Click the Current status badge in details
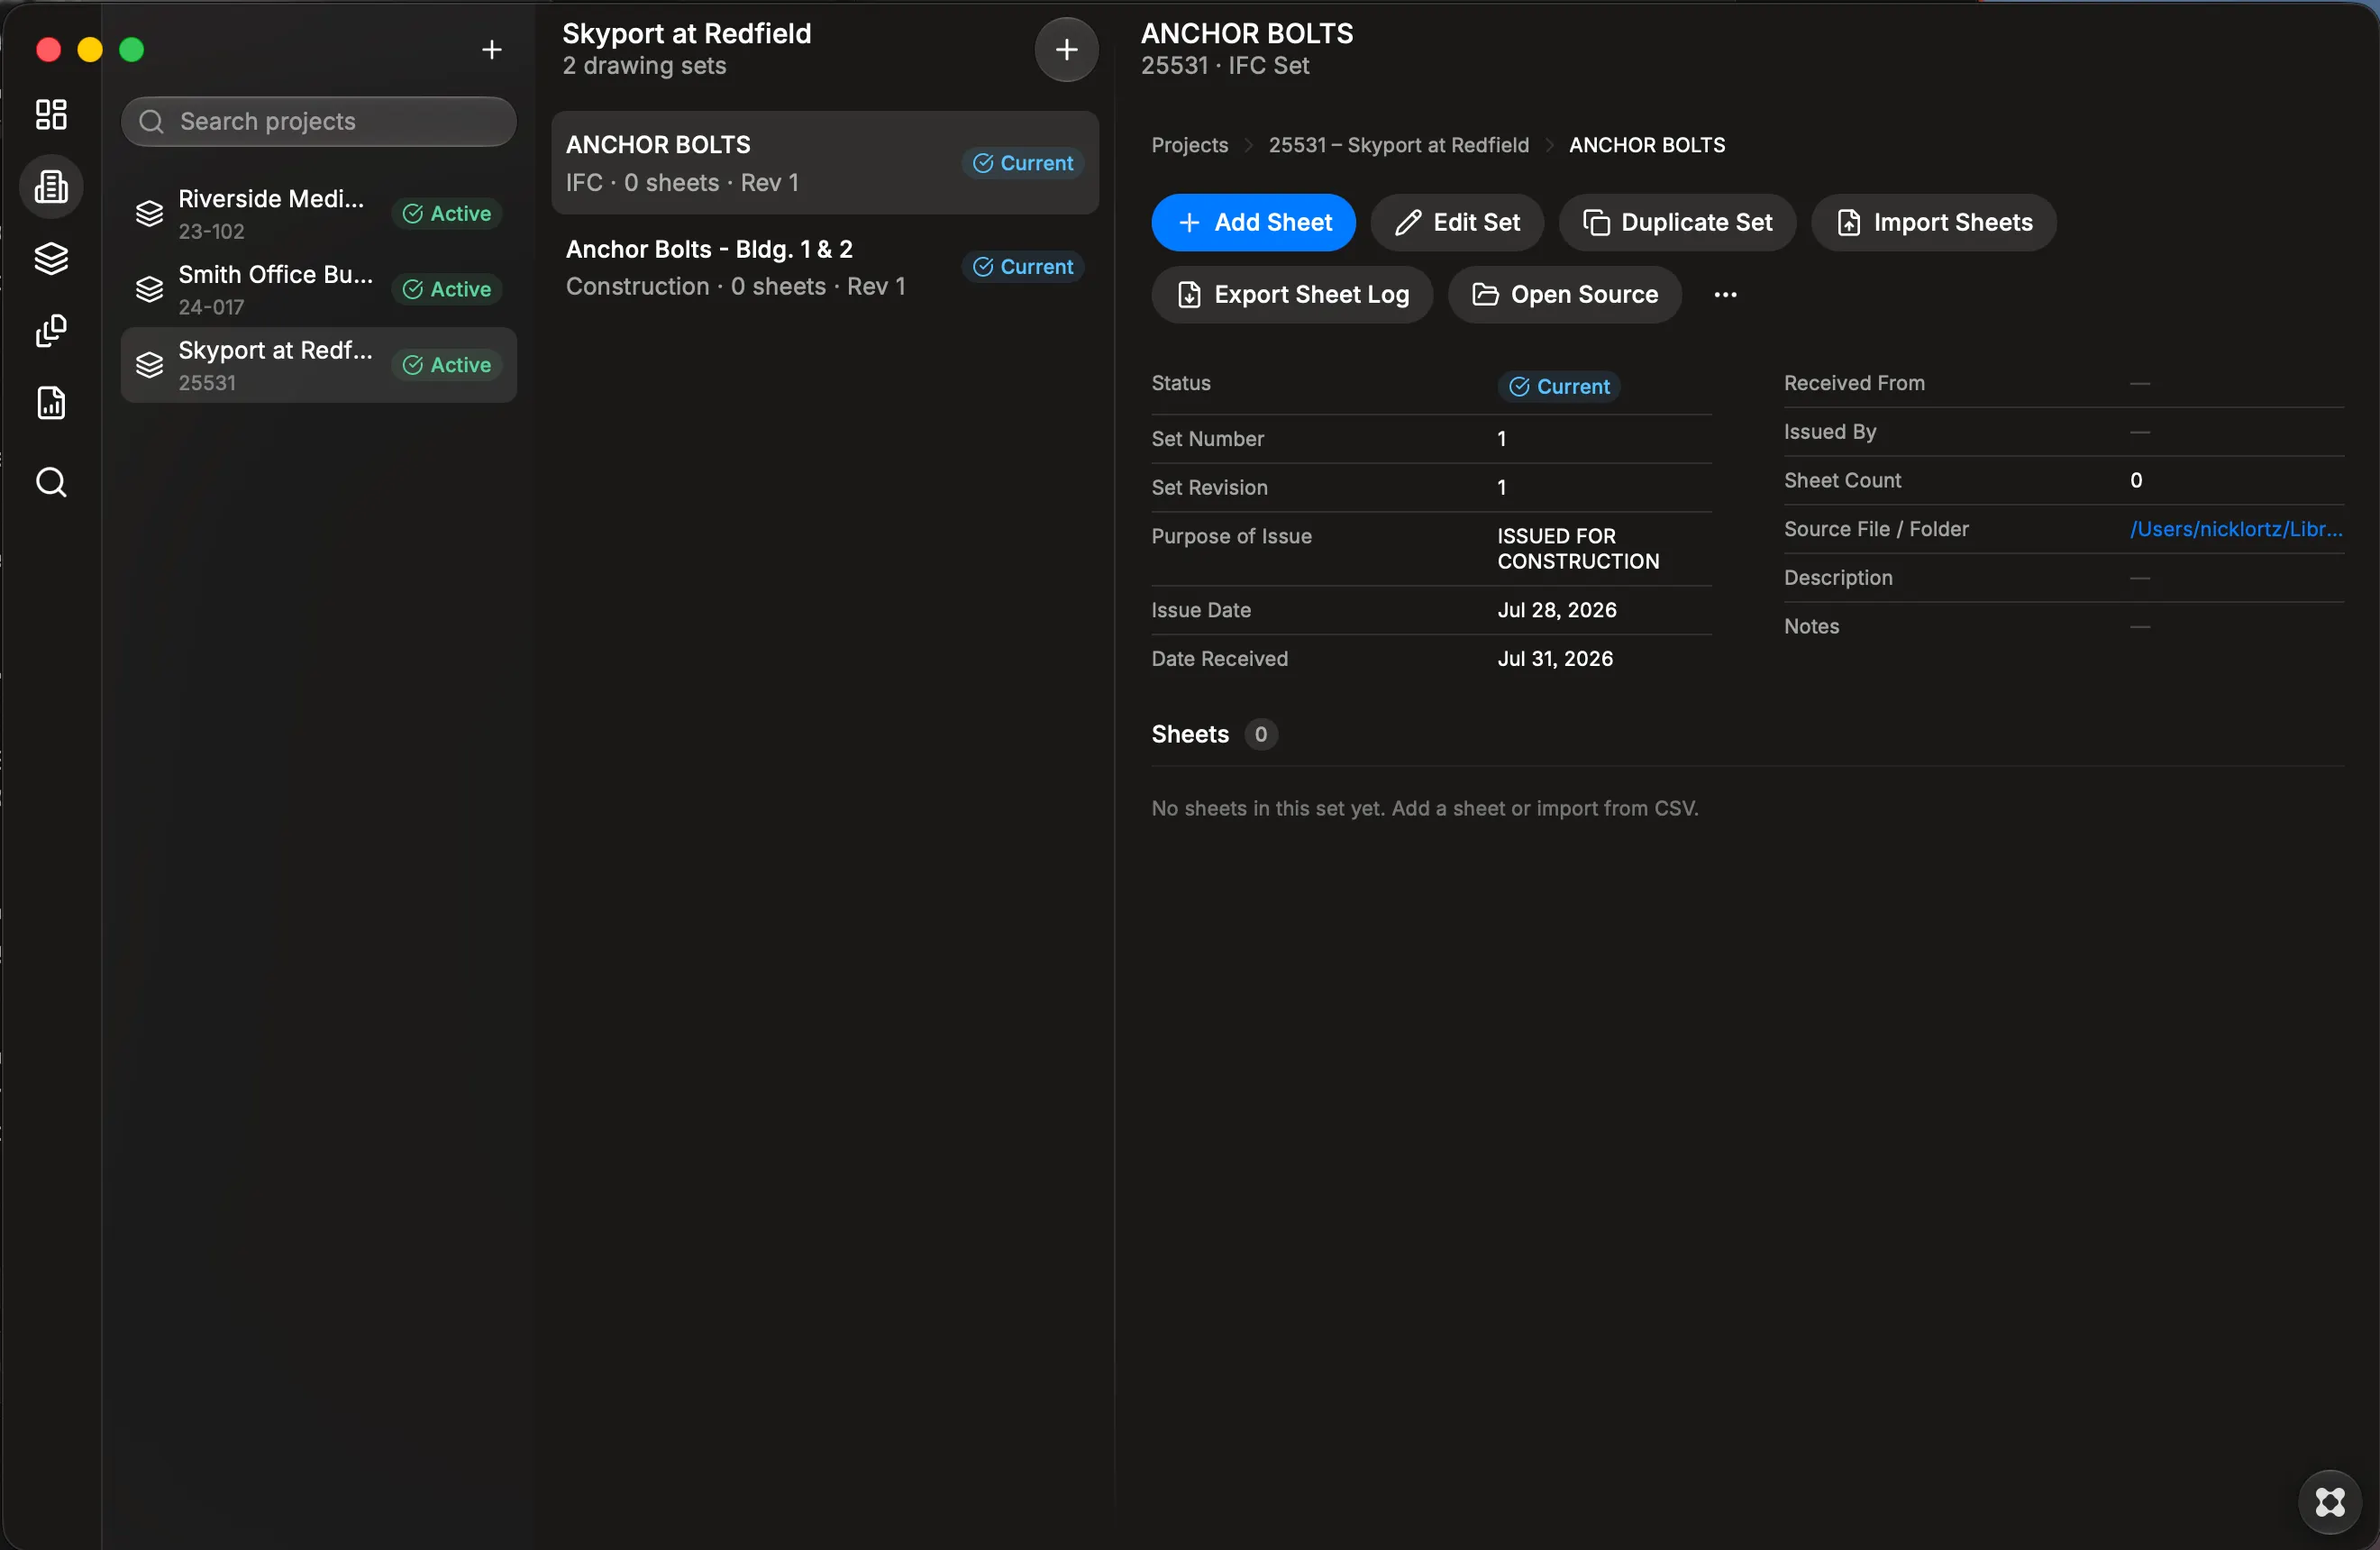The width and height of the screenshot is (2380, 1550). (1558, 386)
